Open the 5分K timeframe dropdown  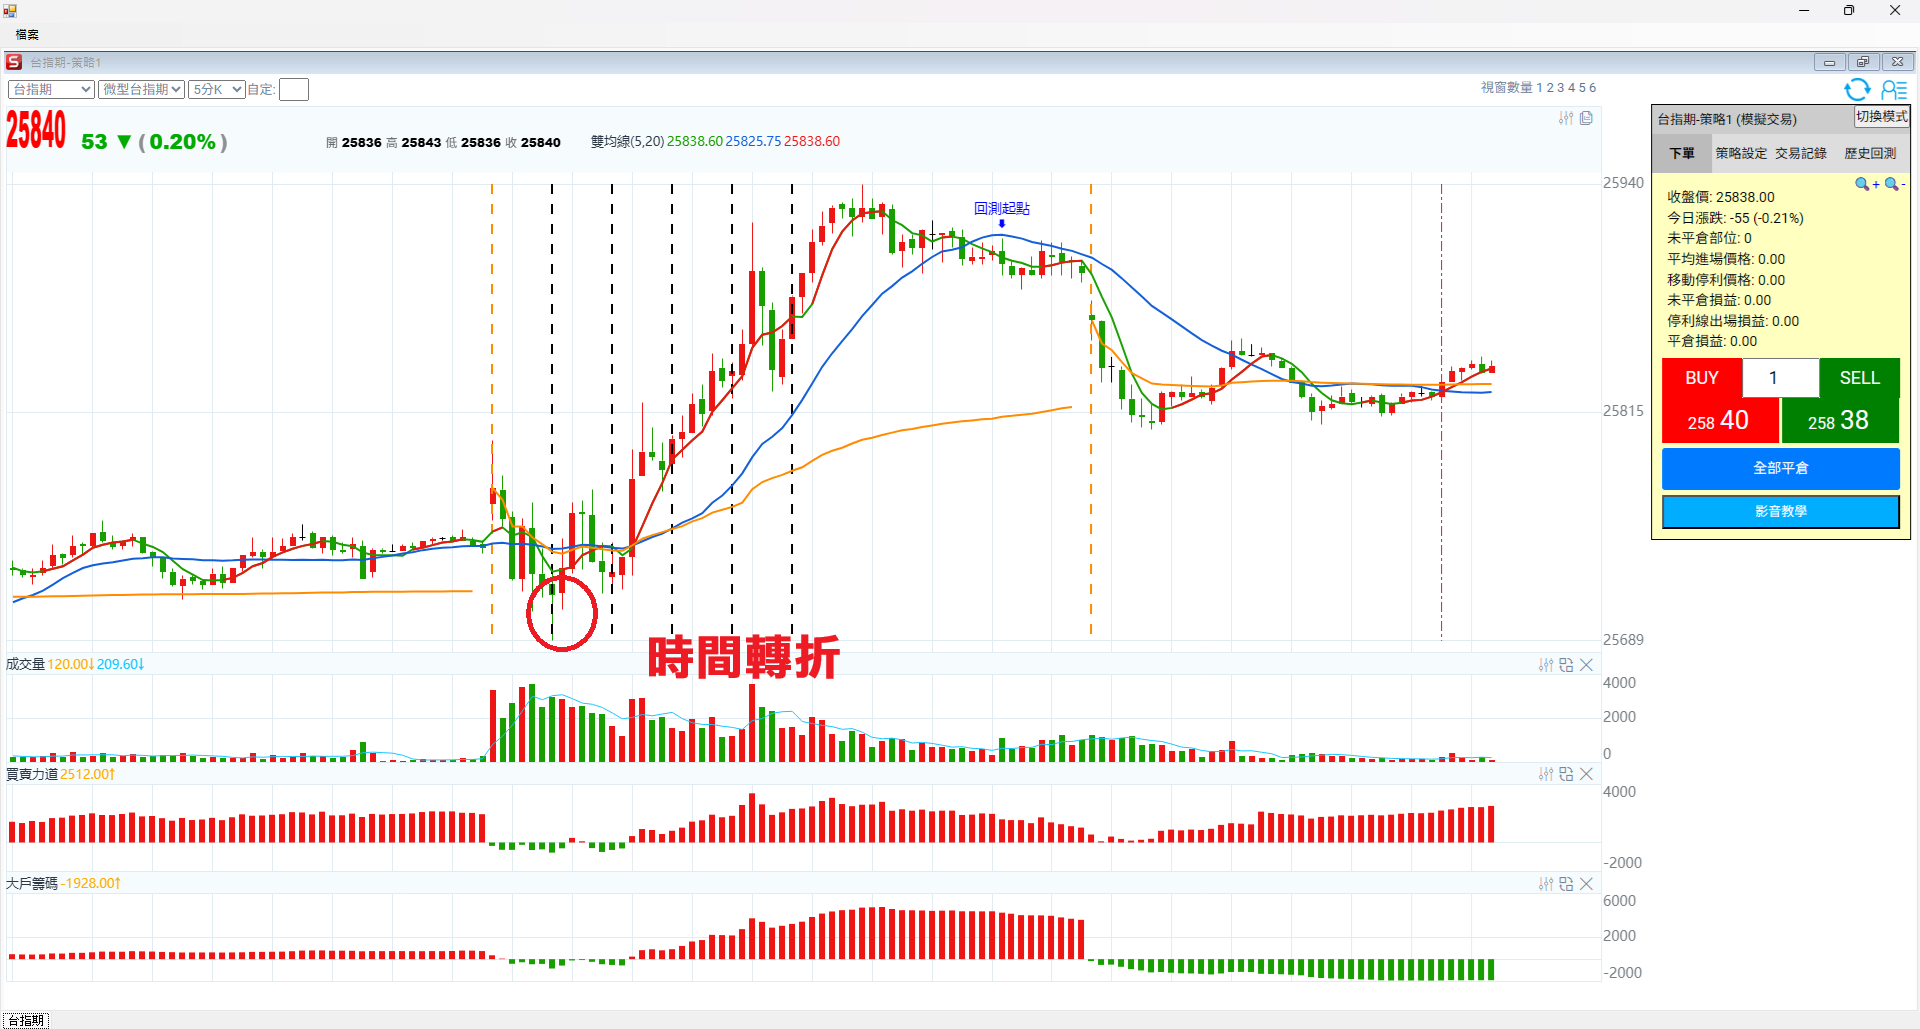tap(217, 90)
